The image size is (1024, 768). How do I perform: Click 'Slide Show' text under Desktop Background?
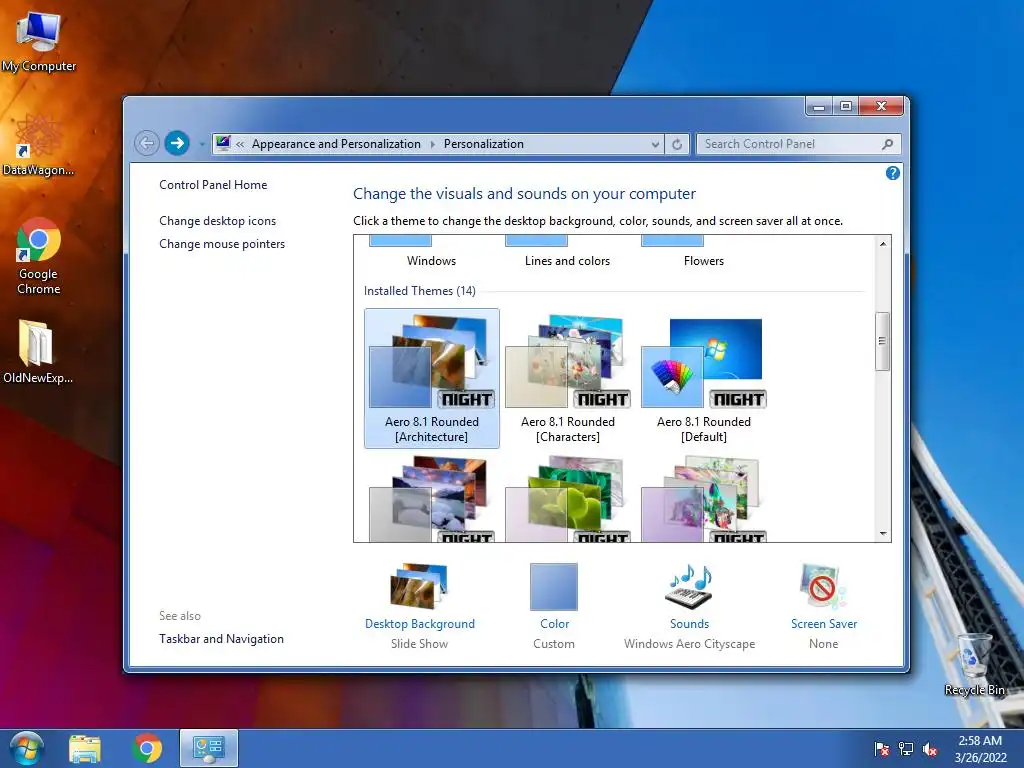(x=419, y=643)
